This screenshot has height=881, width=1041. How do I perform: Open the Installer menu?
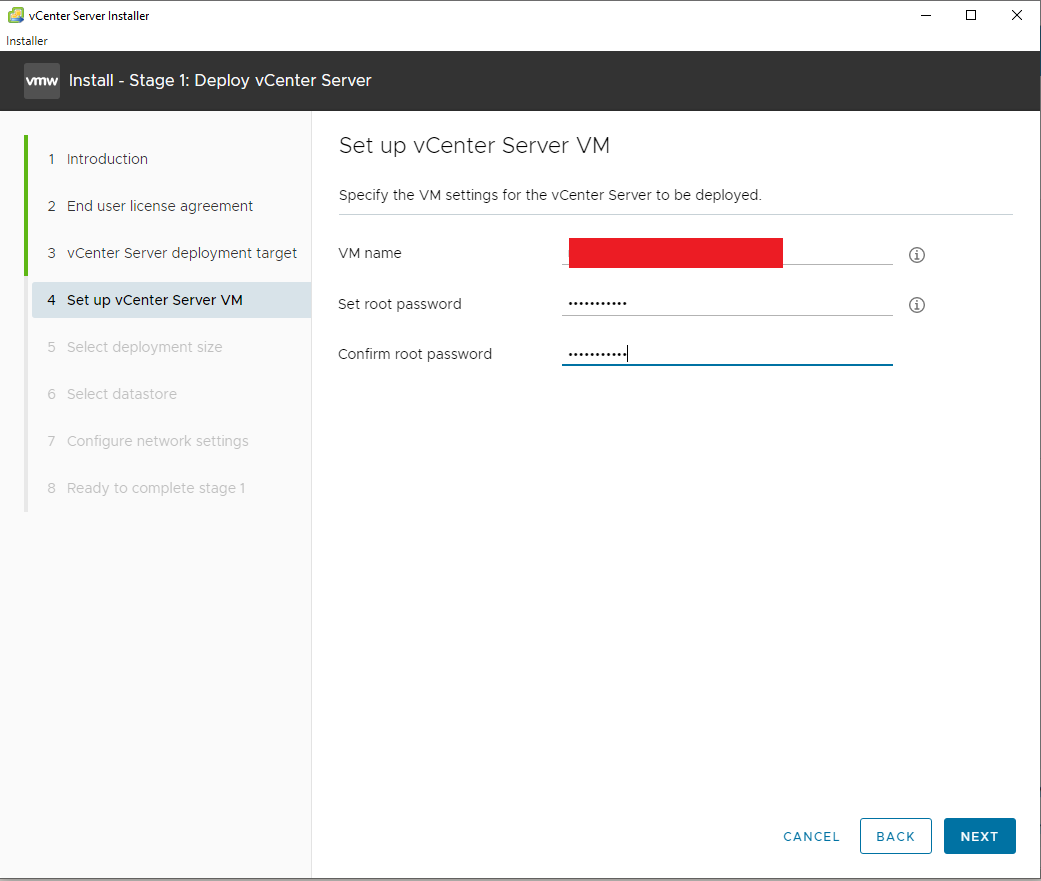[27, 40]
